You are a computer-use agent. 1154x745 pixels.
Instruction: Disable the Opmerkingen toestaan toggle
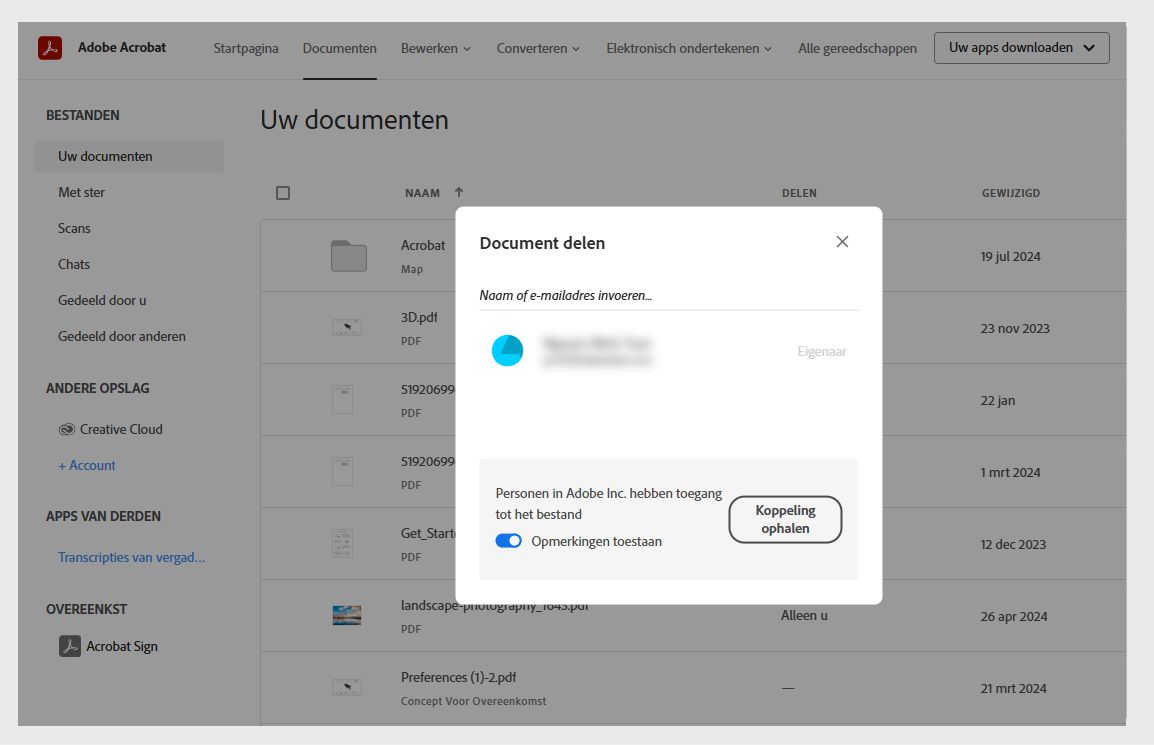(x=509, y=540)
